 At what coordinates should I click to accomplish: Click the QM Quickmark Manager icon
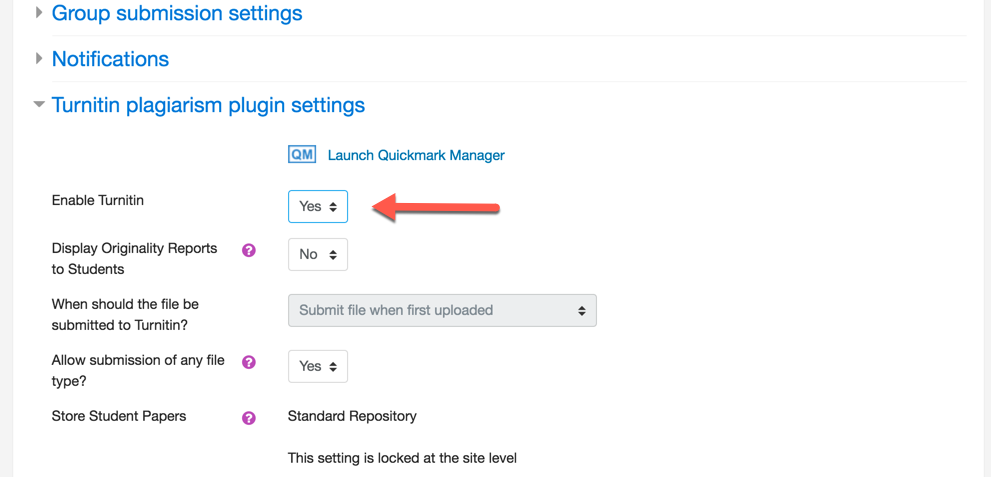[x=301, y=155]
